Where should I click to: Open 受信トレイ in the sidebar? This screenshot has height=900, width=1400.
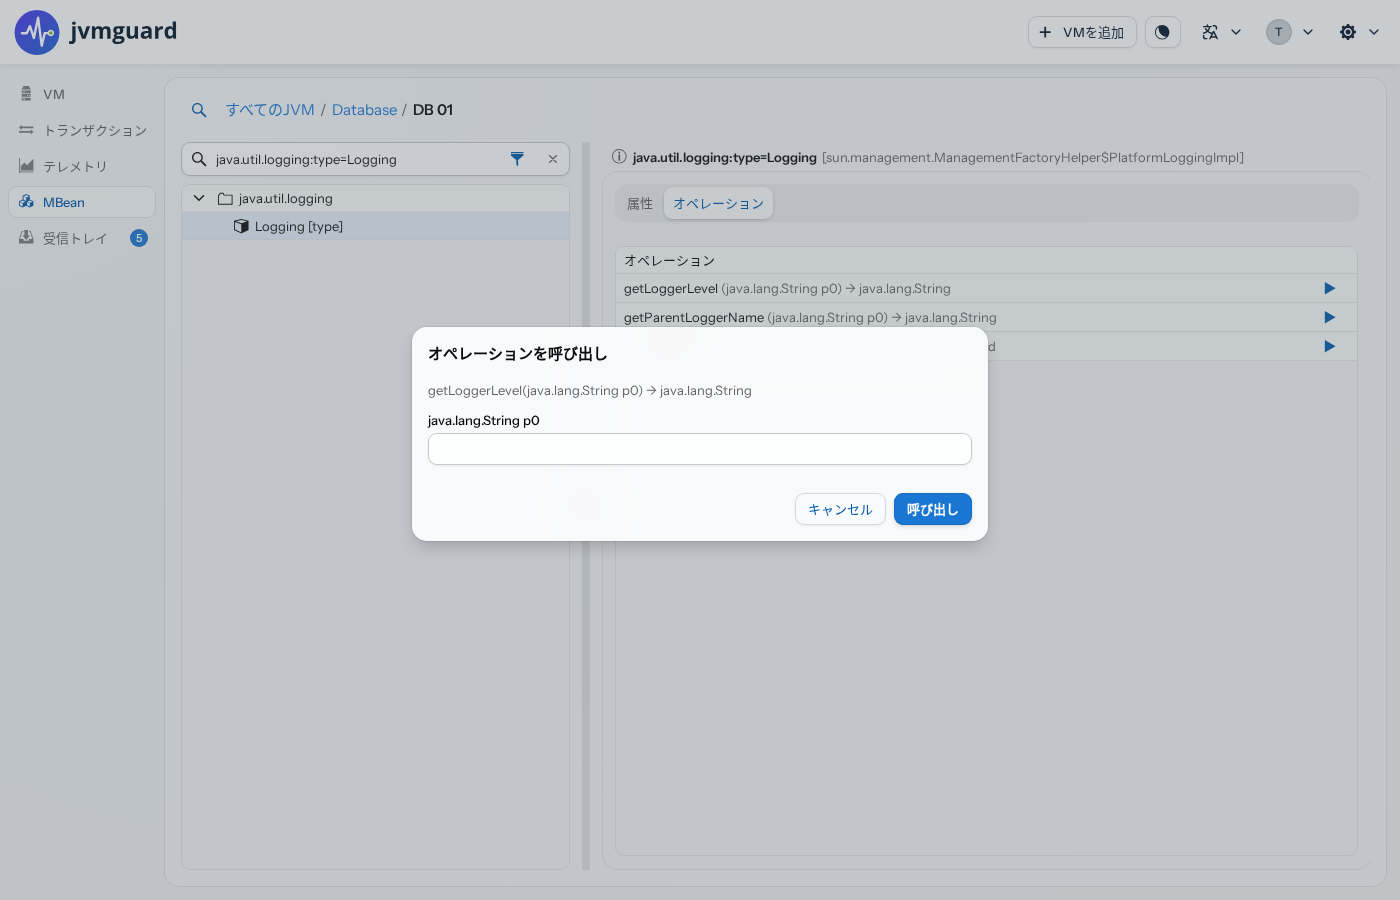click(x=82, y=238)
